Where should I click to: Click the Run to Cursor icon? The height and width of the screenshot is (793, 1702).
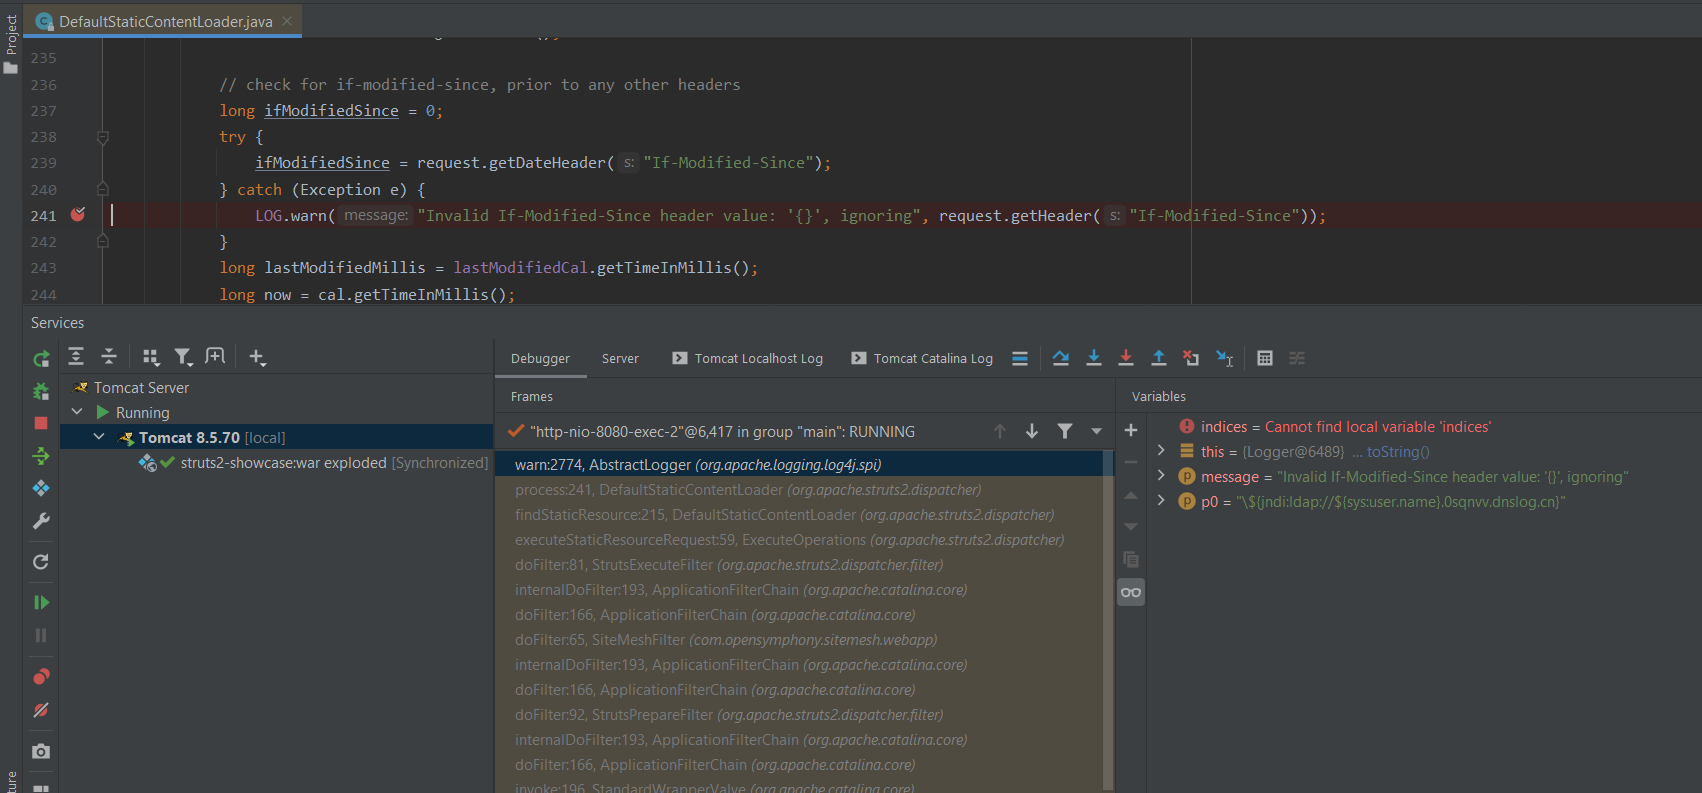(x=1224, y=358)
